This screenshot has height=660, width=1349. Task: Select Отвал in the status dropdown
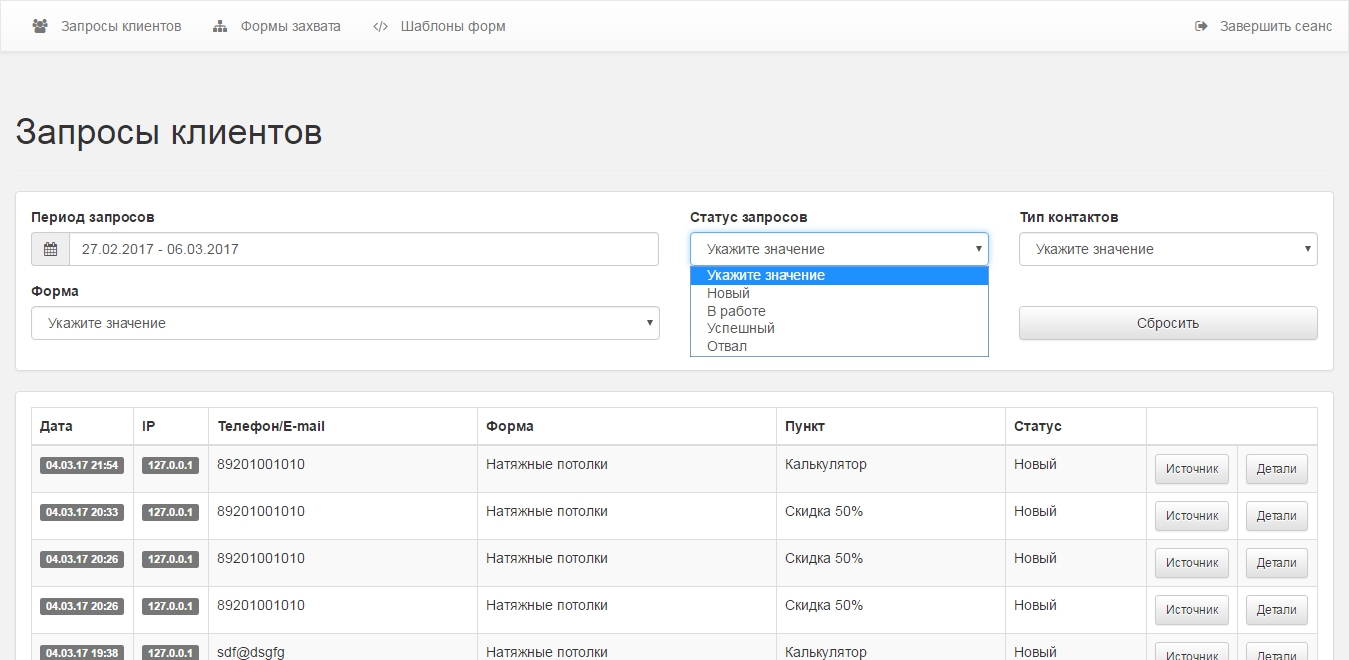click(727, 346)
